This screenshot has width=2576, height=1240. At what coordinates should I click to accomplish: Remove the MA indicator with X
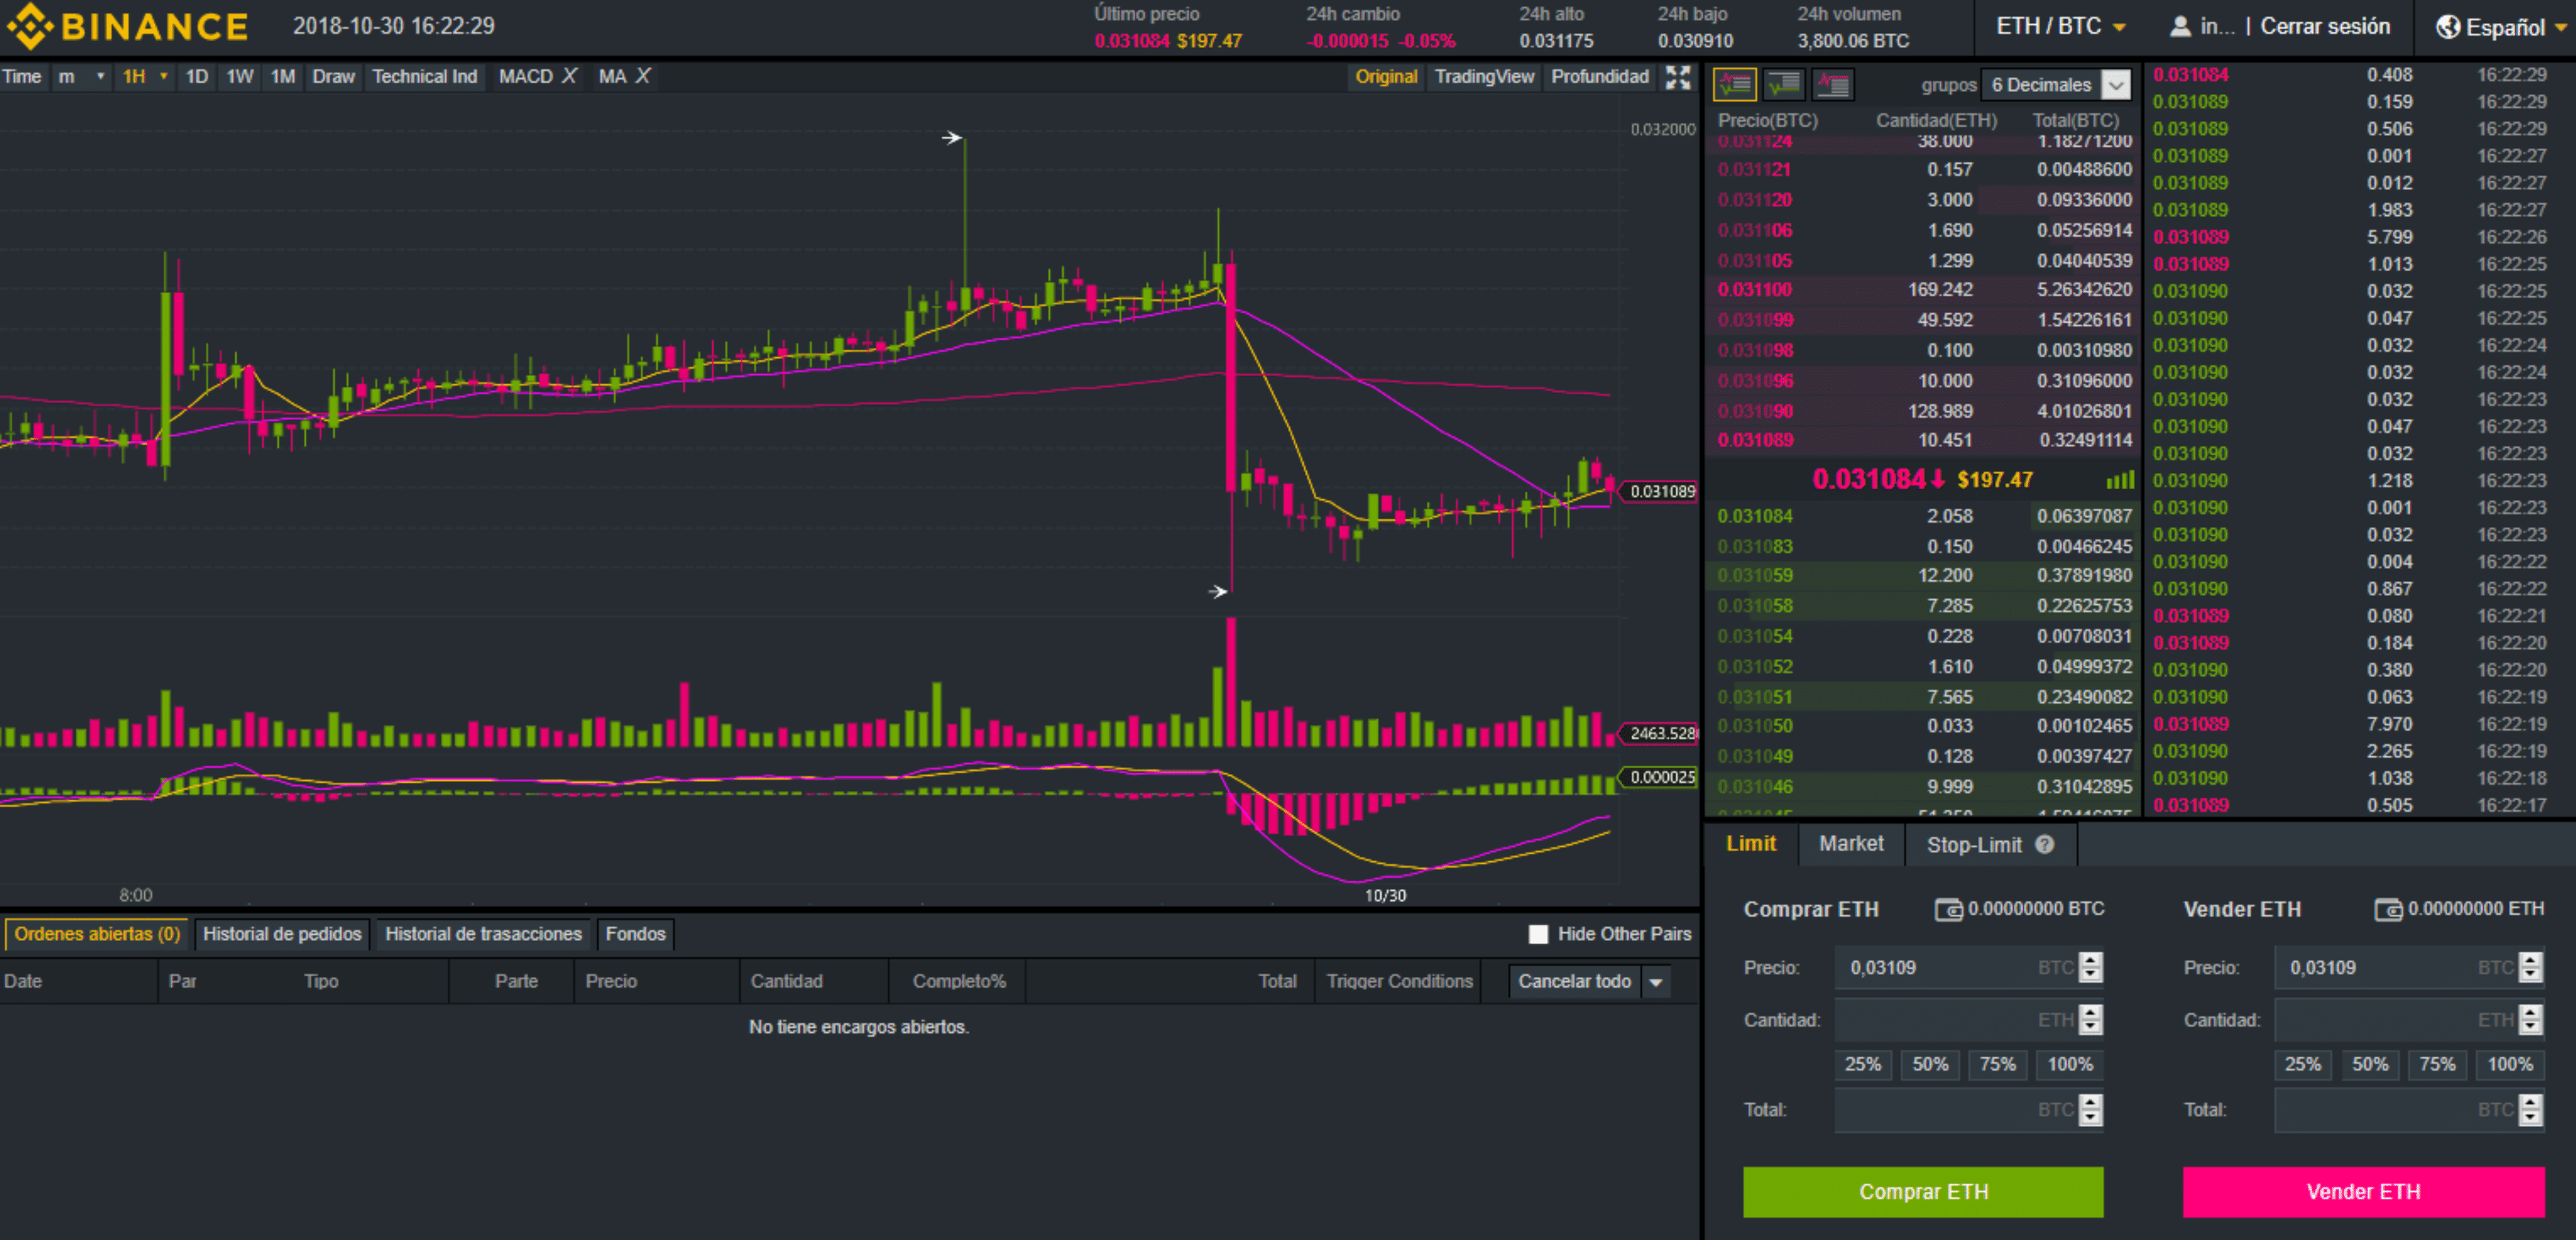(643, 76)
